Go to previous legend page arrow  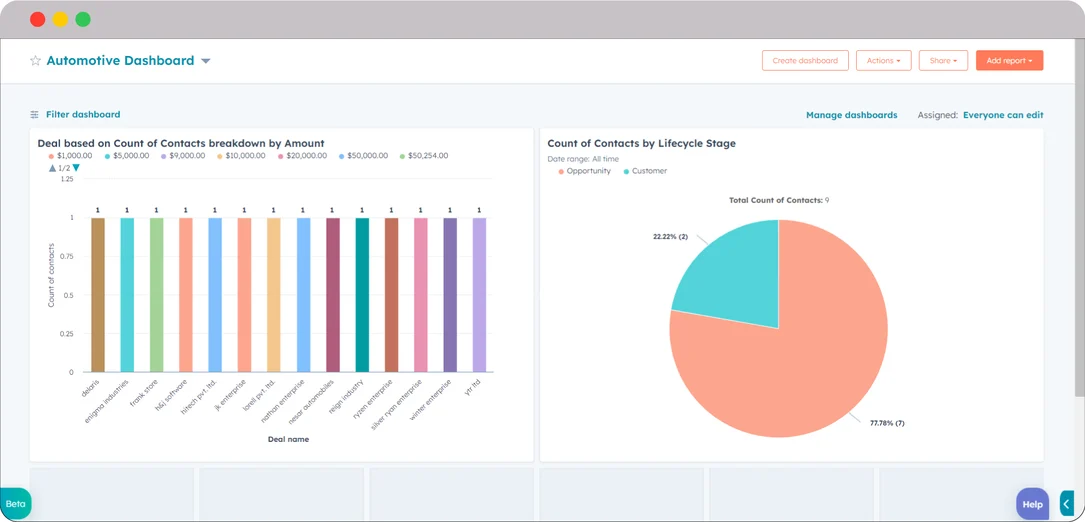[x=52, y=168]
